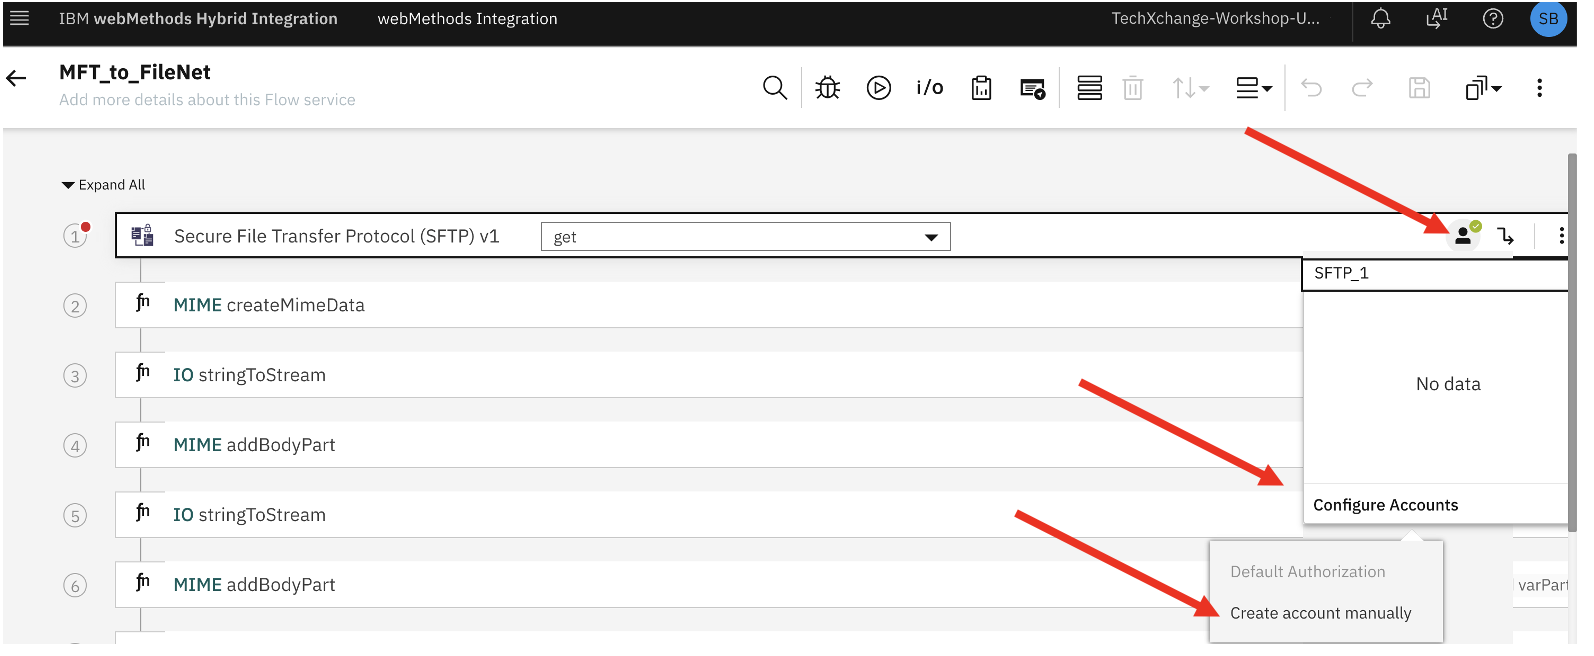
Task: Toggle Expand All steps
Action: coord(103,185)
